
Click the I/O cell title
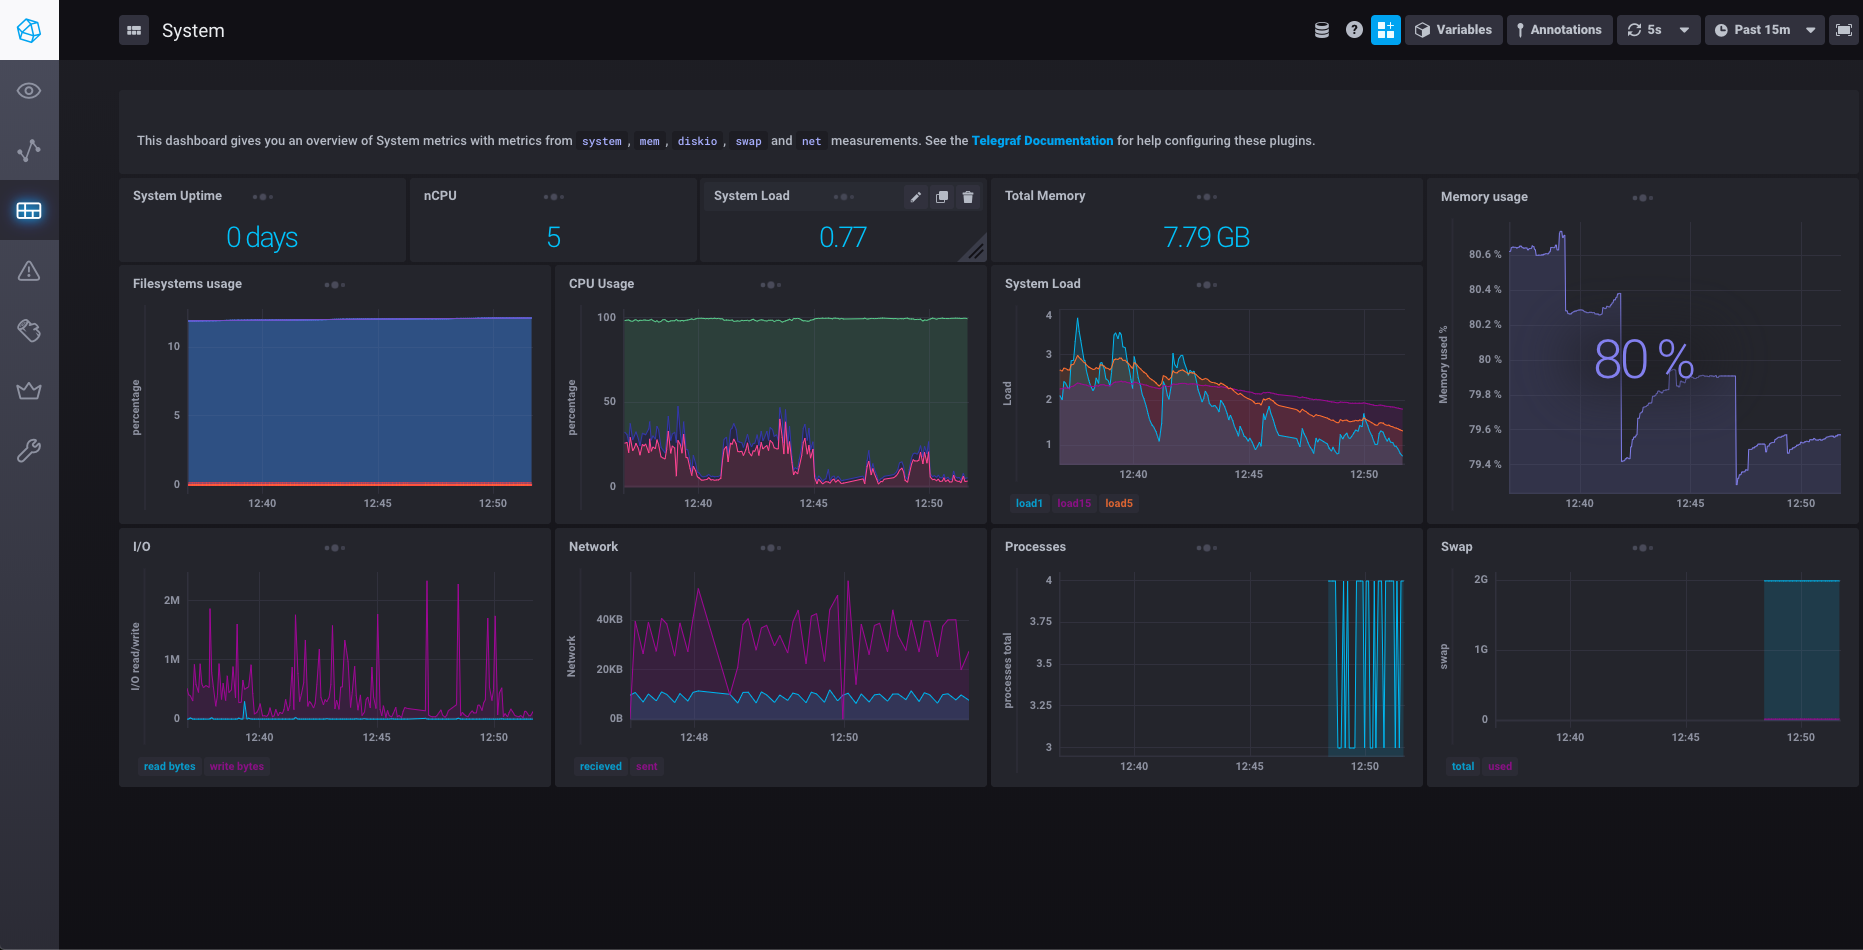click(x=142, y=547)
